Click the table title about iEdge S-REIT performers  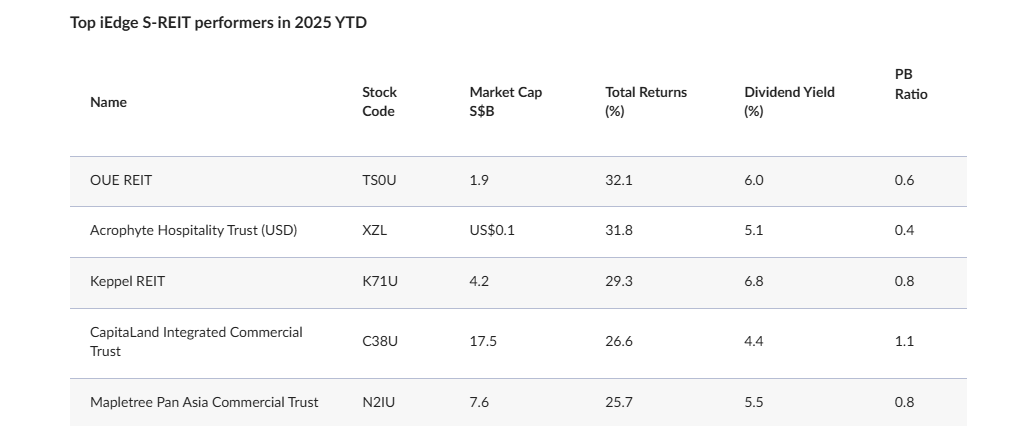click(218, 22)
